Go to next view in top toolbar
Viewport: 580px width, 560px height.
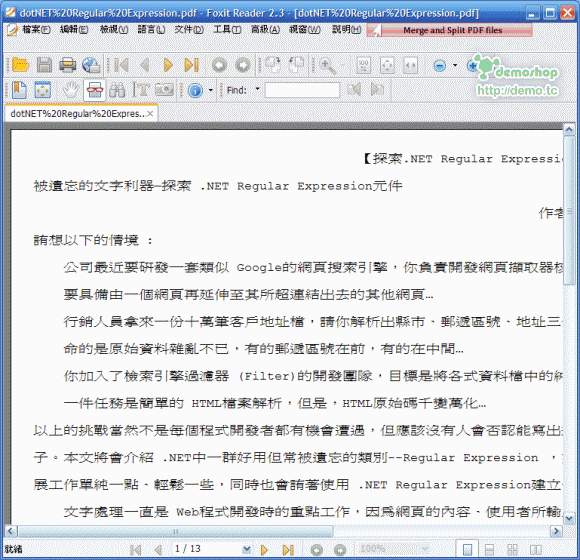pos(243,65)
